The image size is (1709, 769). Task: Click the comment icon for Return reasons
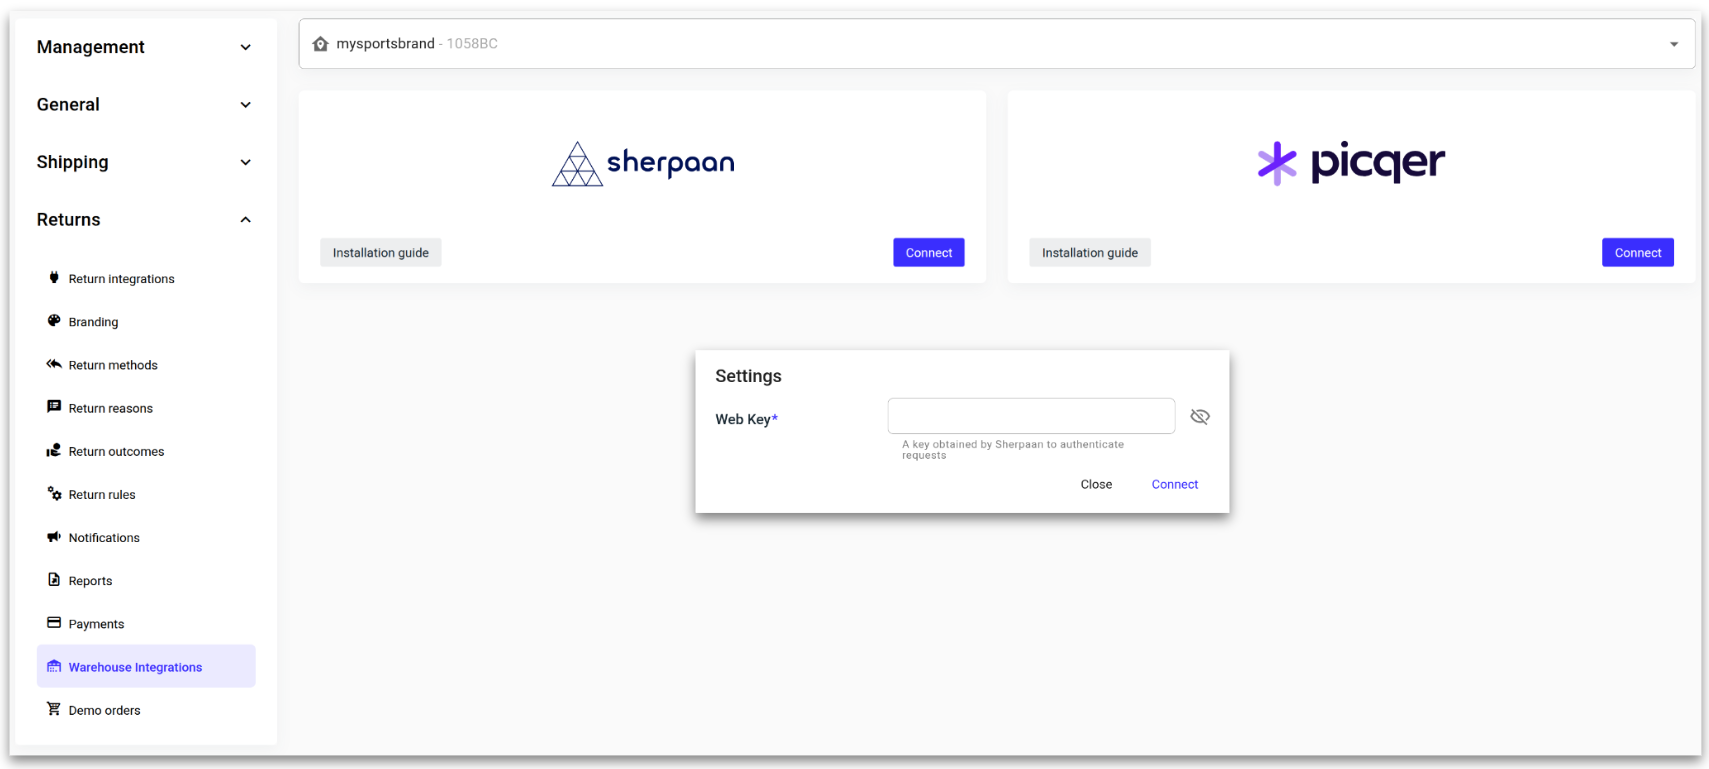[54, 407]
